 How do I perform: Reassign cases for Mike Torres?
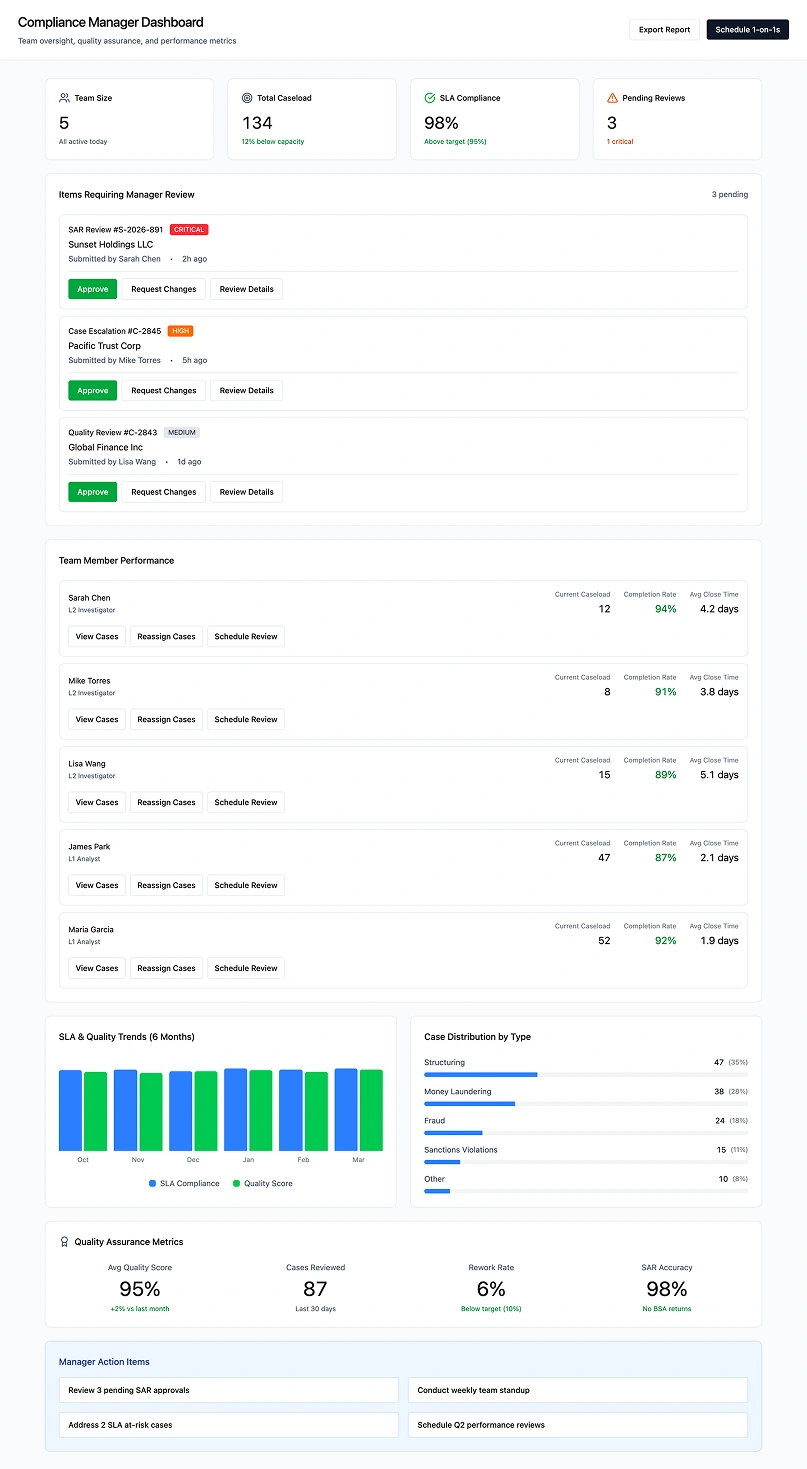pyautogui.click(x=166, y=720)
